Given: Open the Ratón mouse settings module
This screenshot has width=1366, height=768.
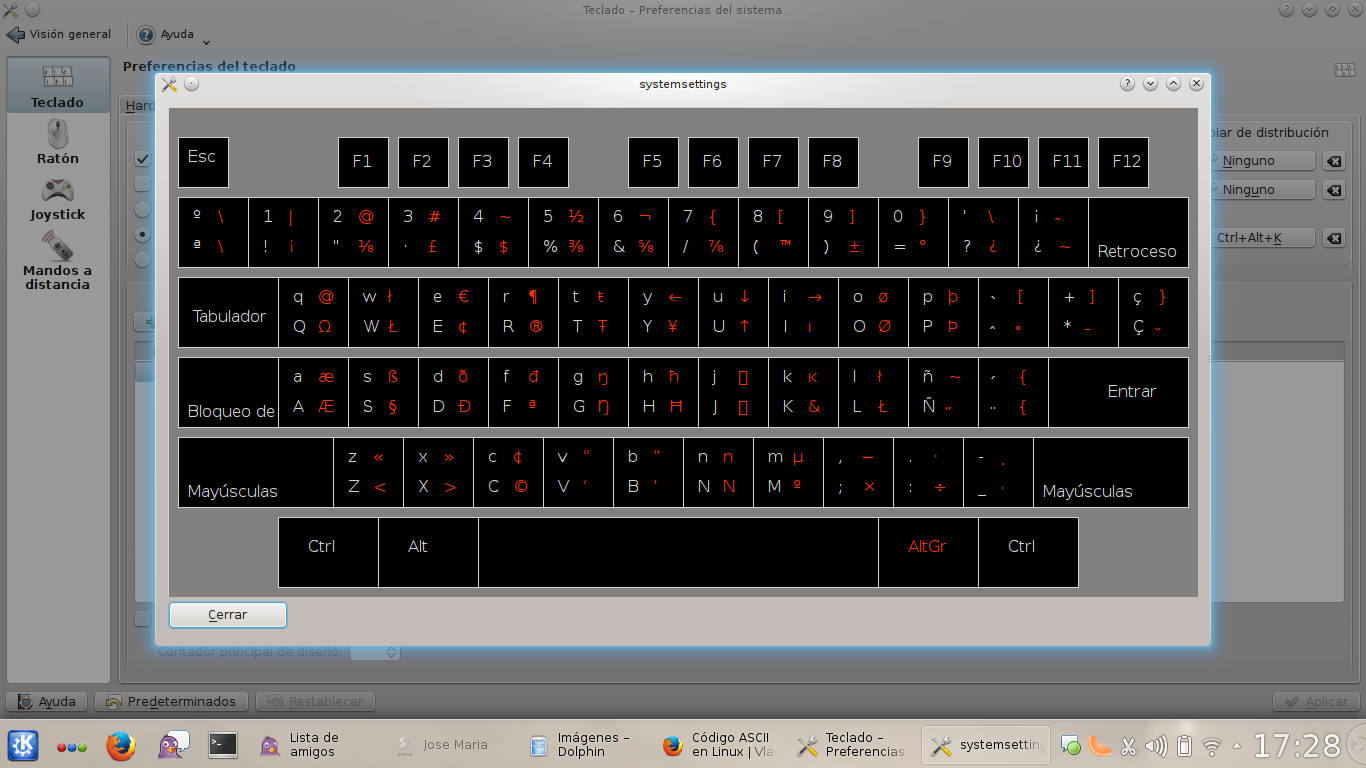Looking at the screenshot, I should coord(57,142).
